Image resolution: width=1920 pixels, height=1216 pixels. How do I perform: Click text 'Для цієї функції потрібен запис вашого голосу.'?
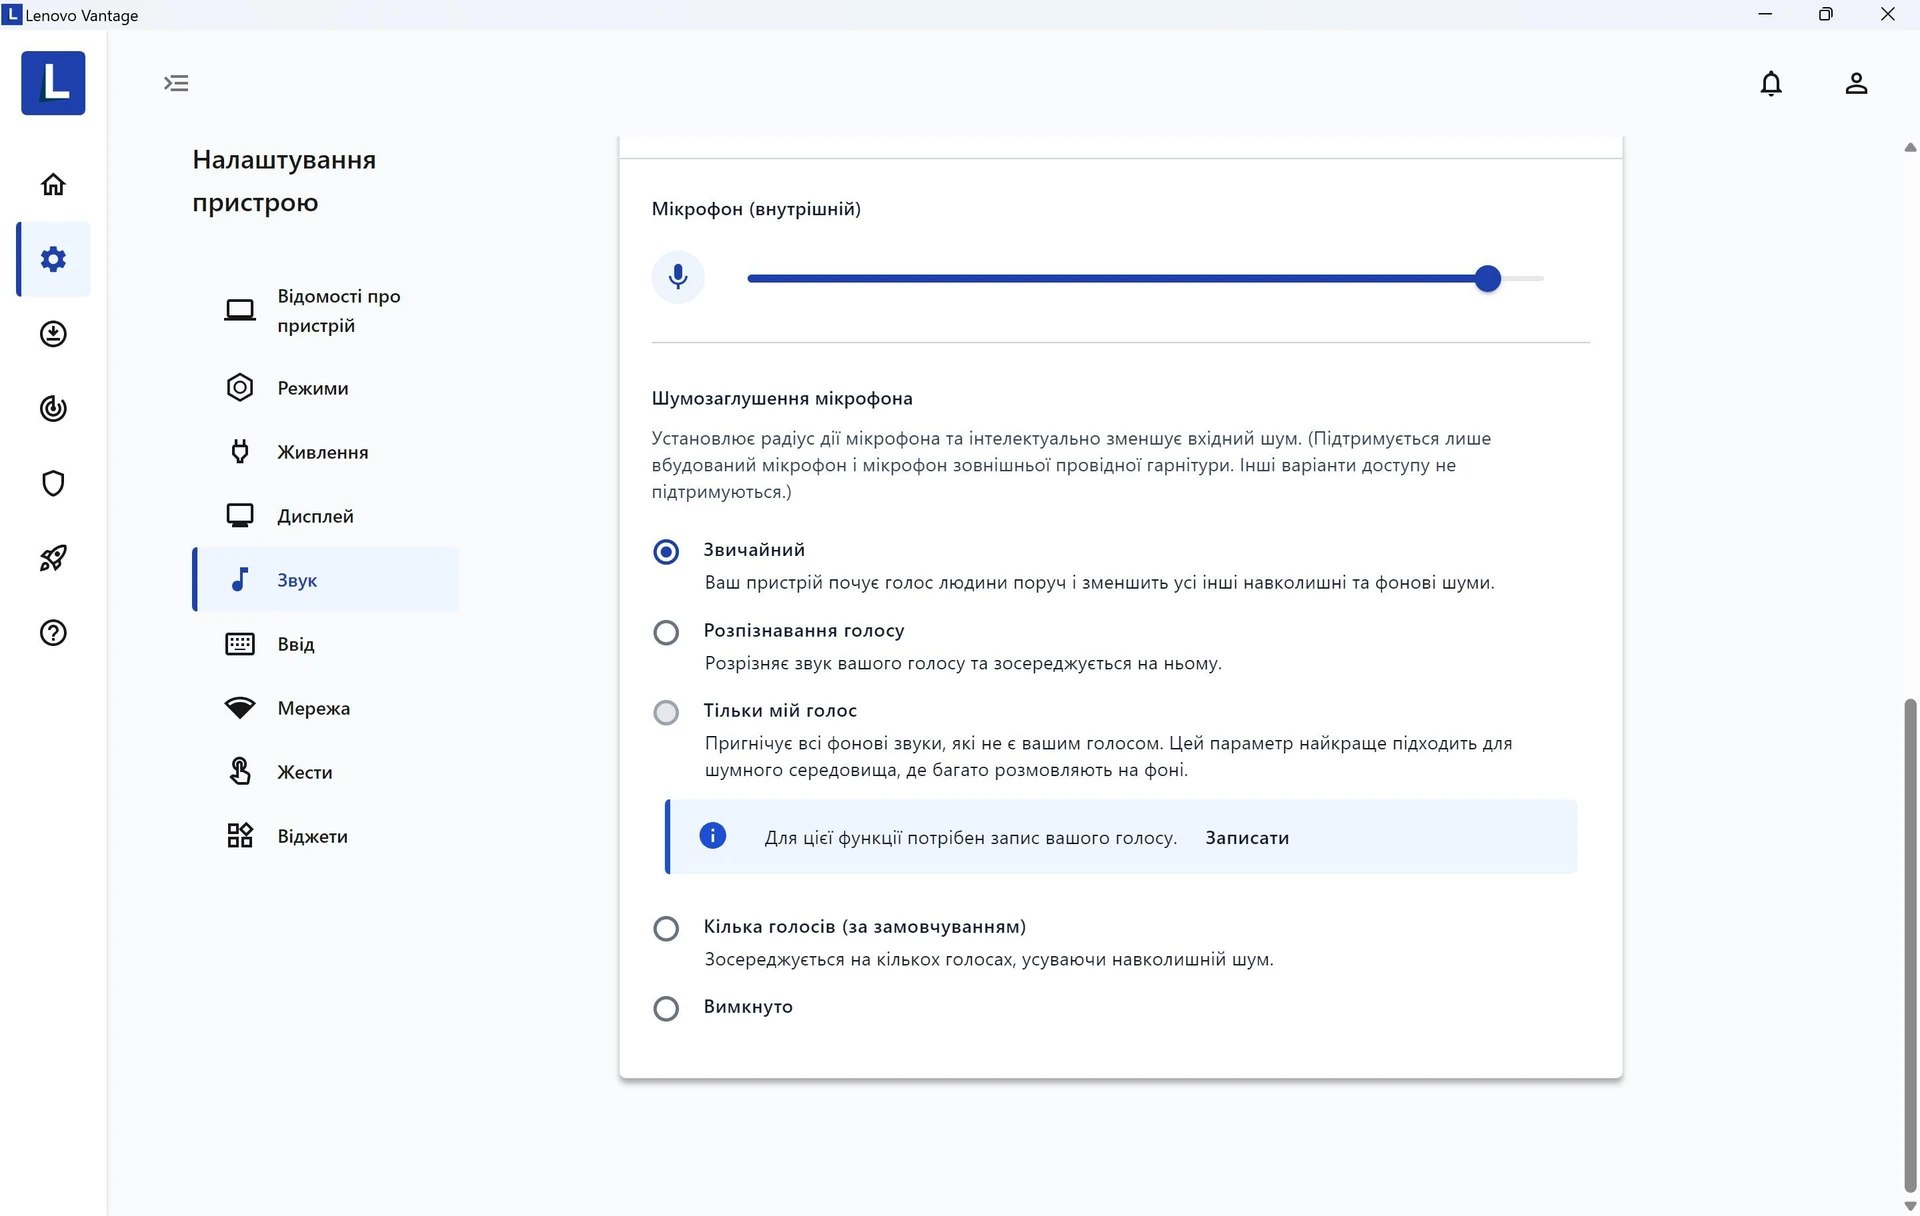point(971,838)
